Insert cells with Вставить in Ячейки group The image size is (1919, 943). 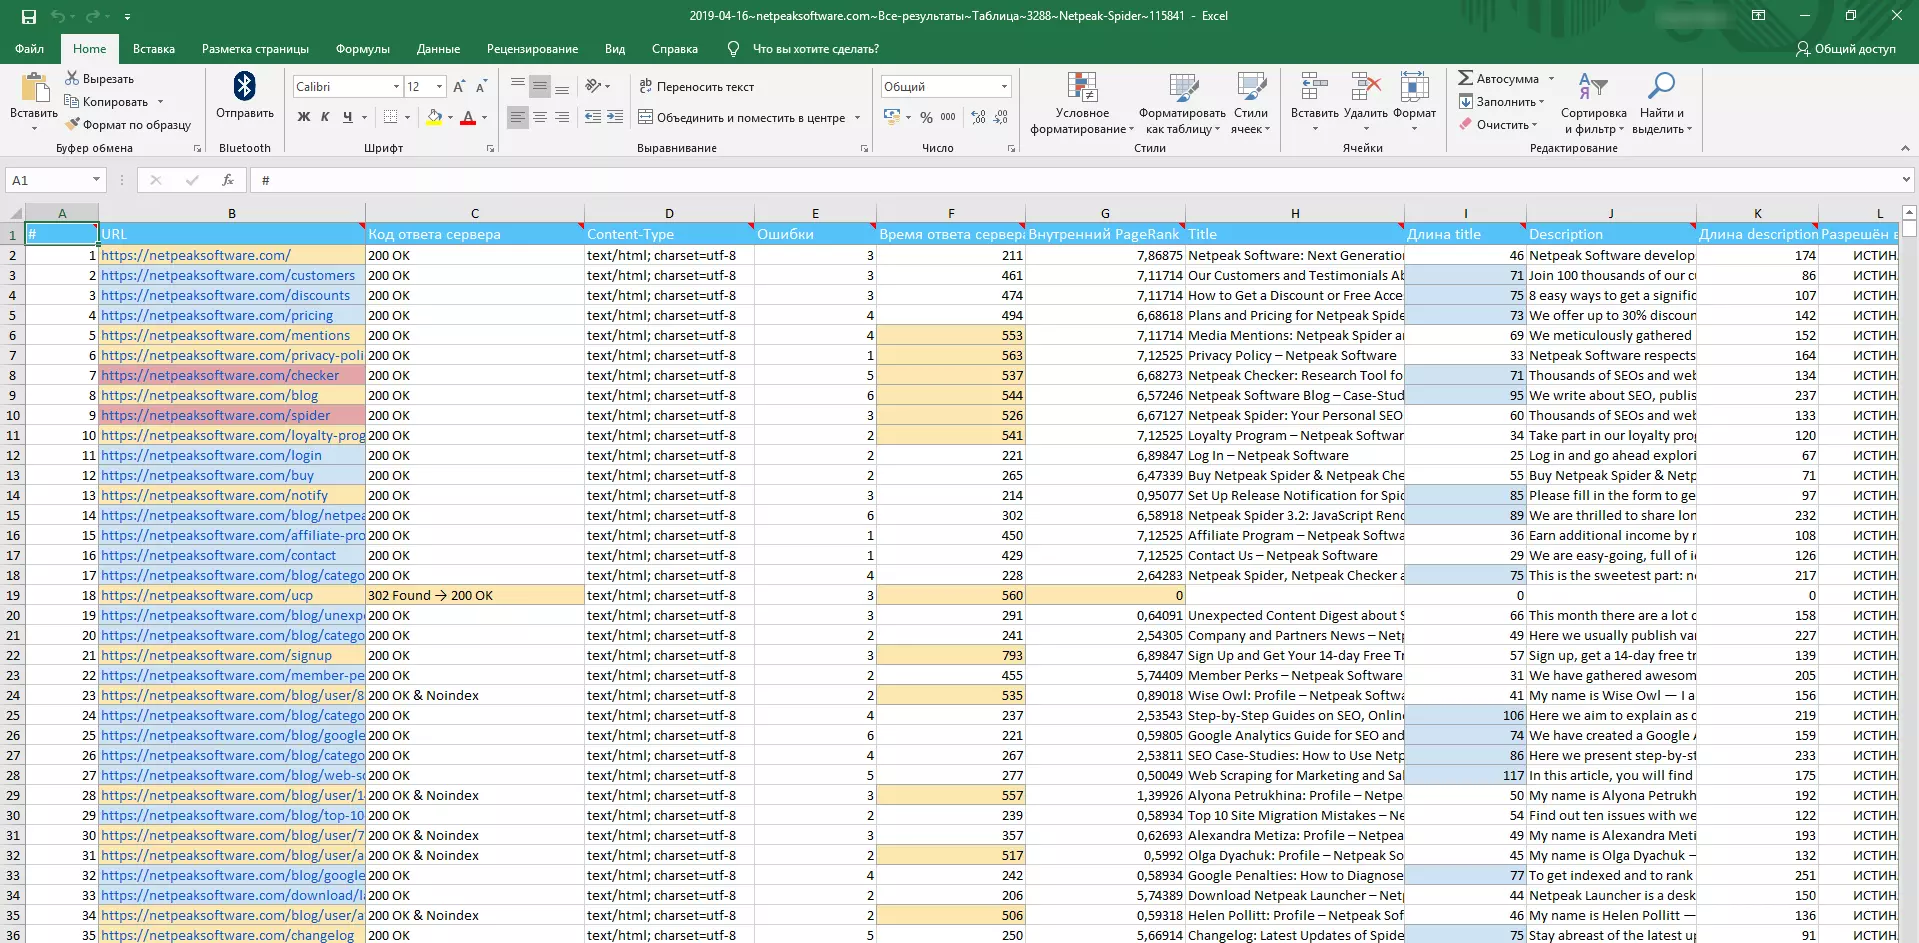click(x=1314, y=102)
